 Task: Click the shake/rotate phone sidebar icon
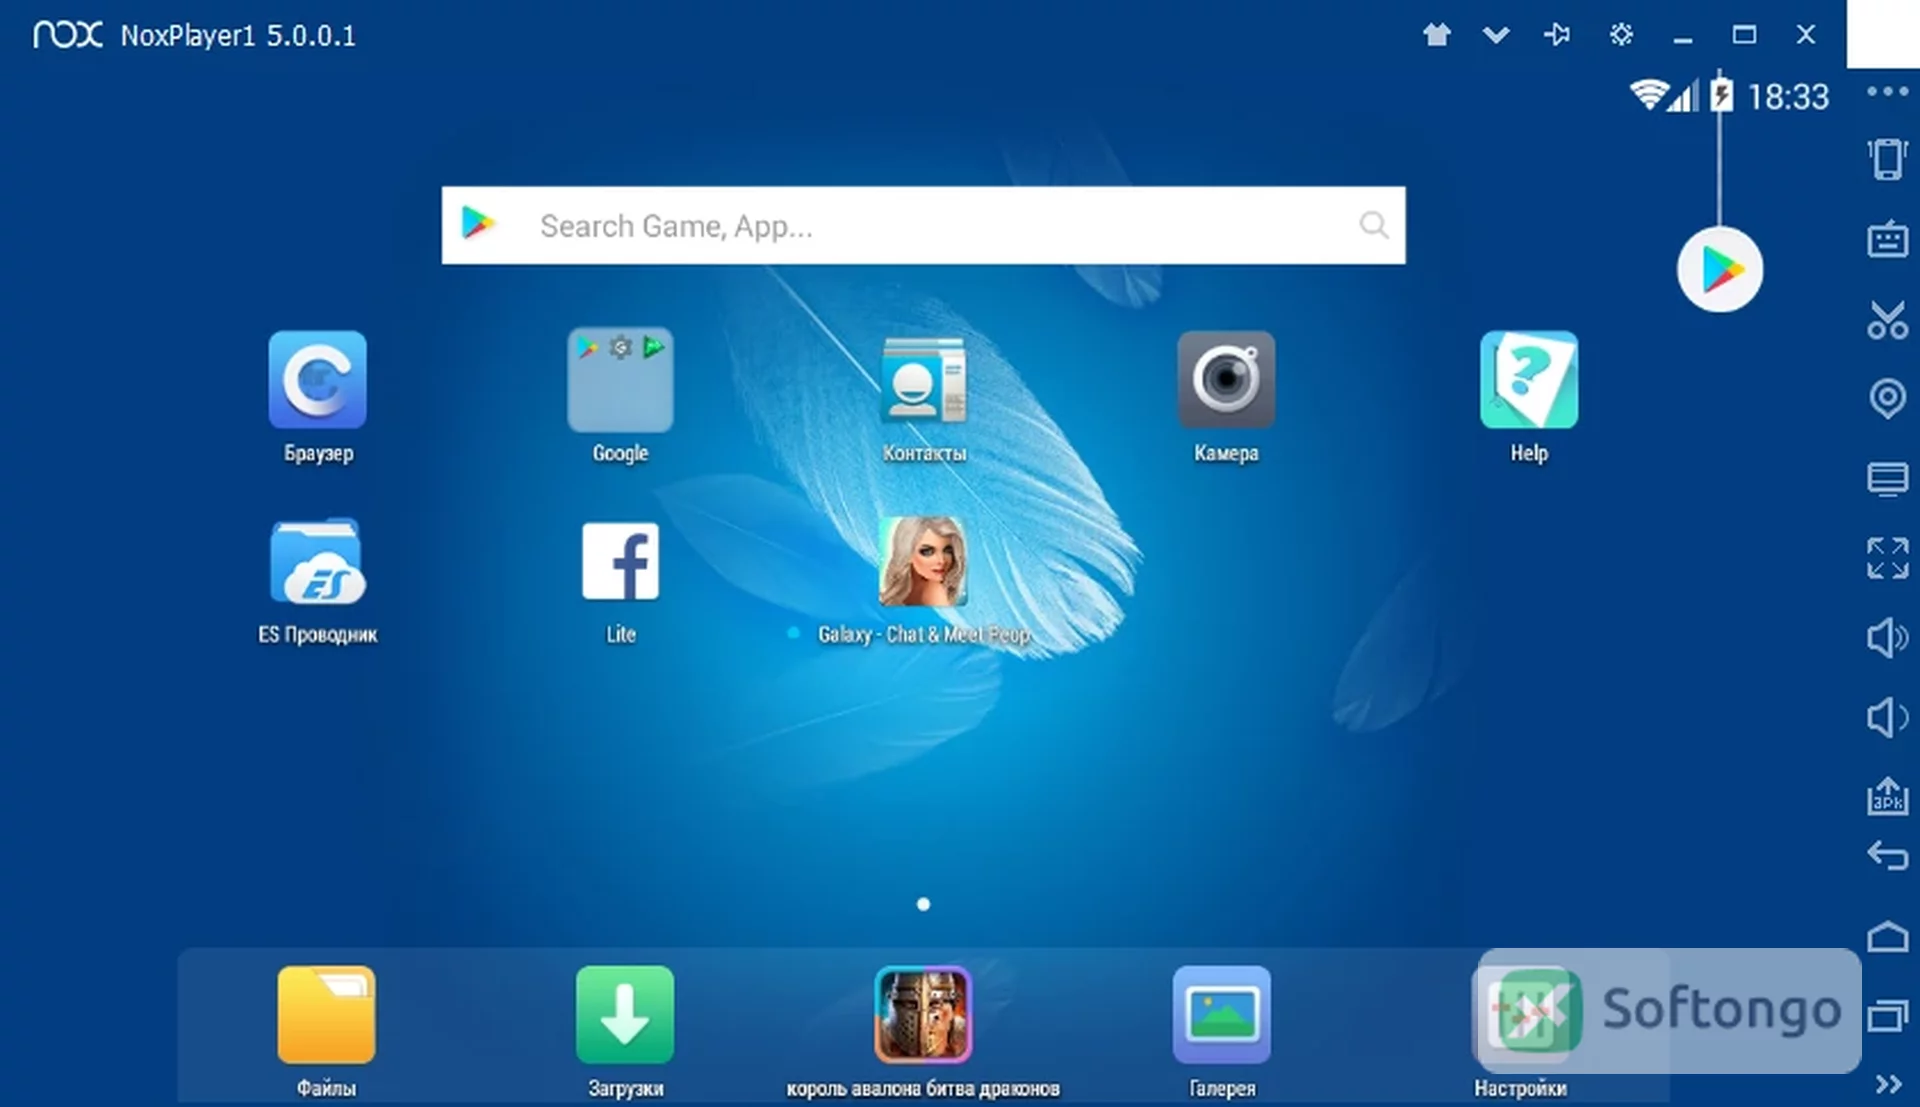[1887, 159]
